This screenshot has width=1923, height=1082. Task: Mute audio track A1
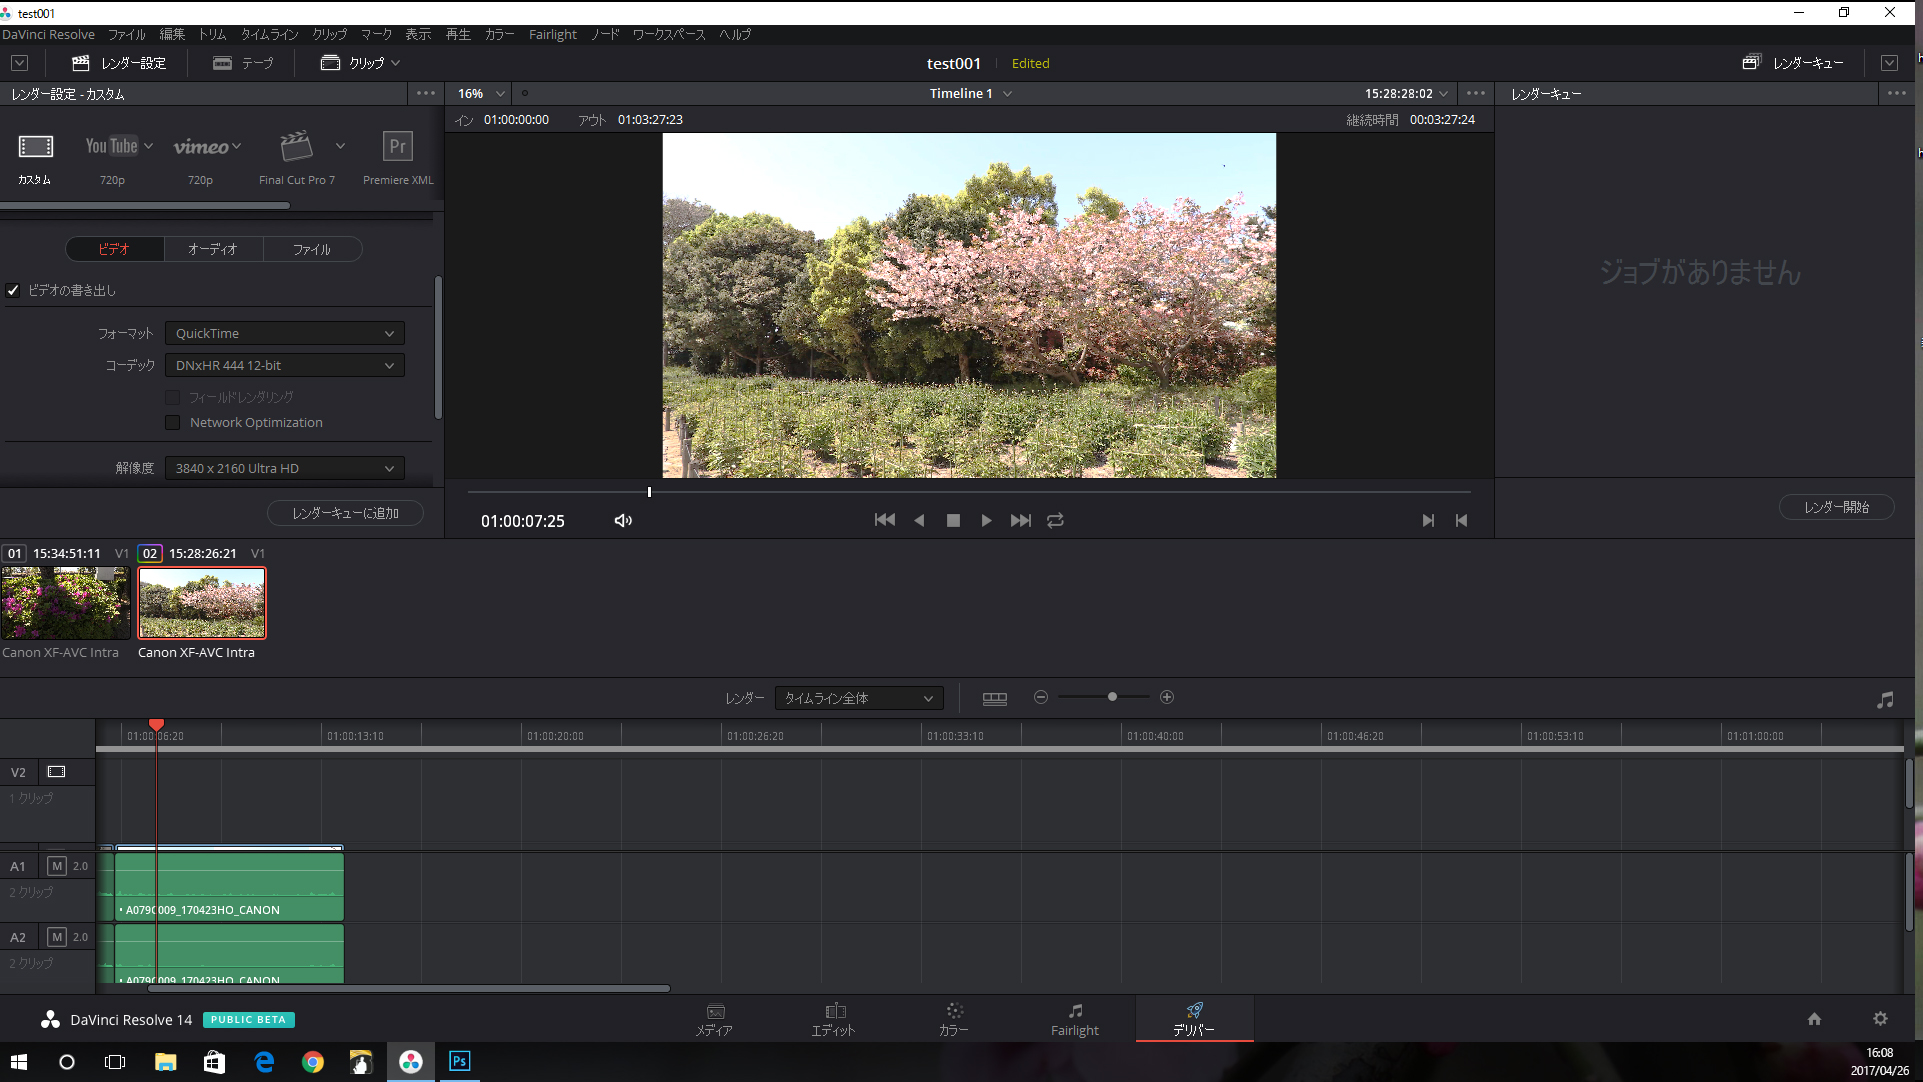[x=57, y=866]
